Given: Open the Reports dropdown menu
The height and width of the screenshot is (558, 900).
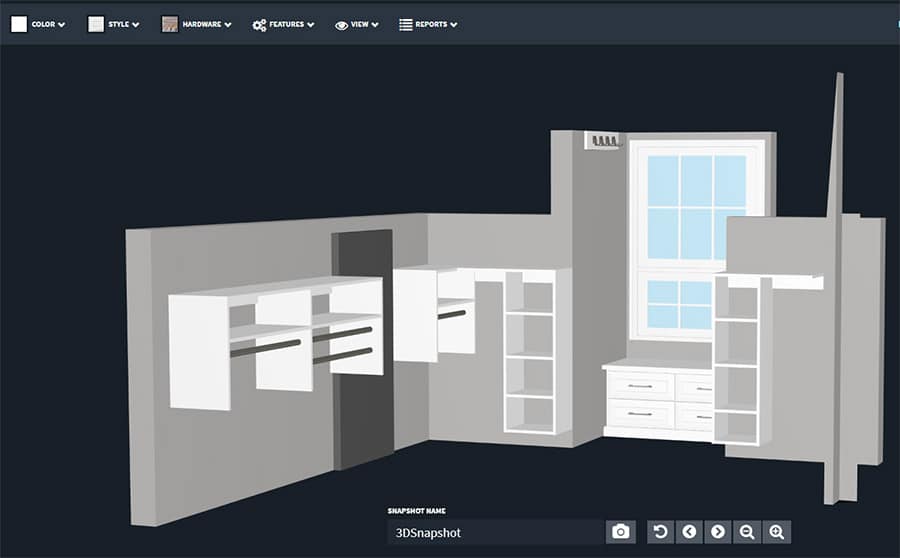Looking at the screenshot, I should [429, 24].
